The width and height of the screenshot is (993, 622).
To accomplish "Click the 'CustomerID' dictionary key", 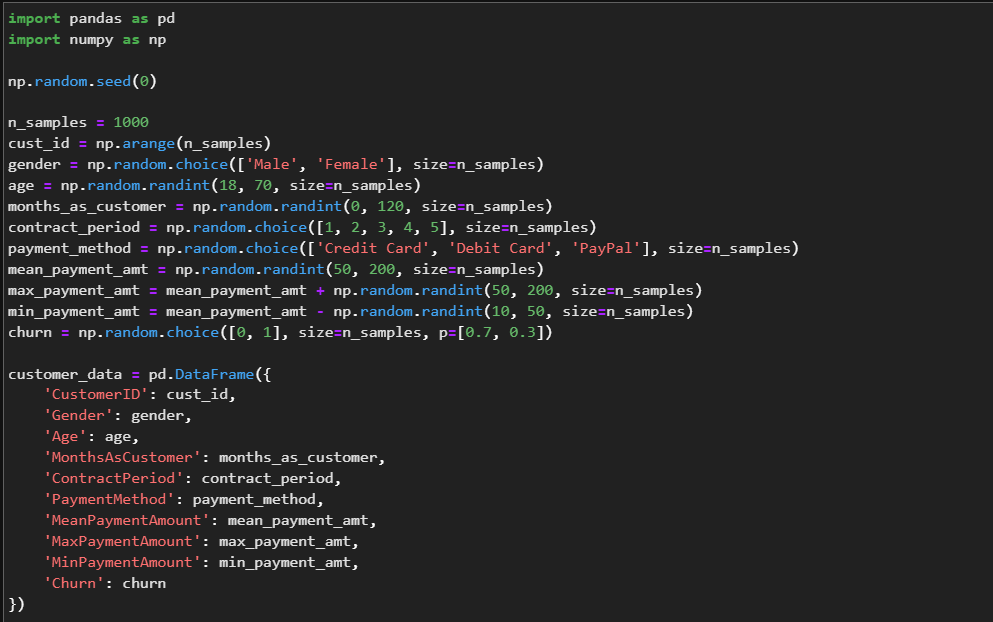I will [96, 395].
